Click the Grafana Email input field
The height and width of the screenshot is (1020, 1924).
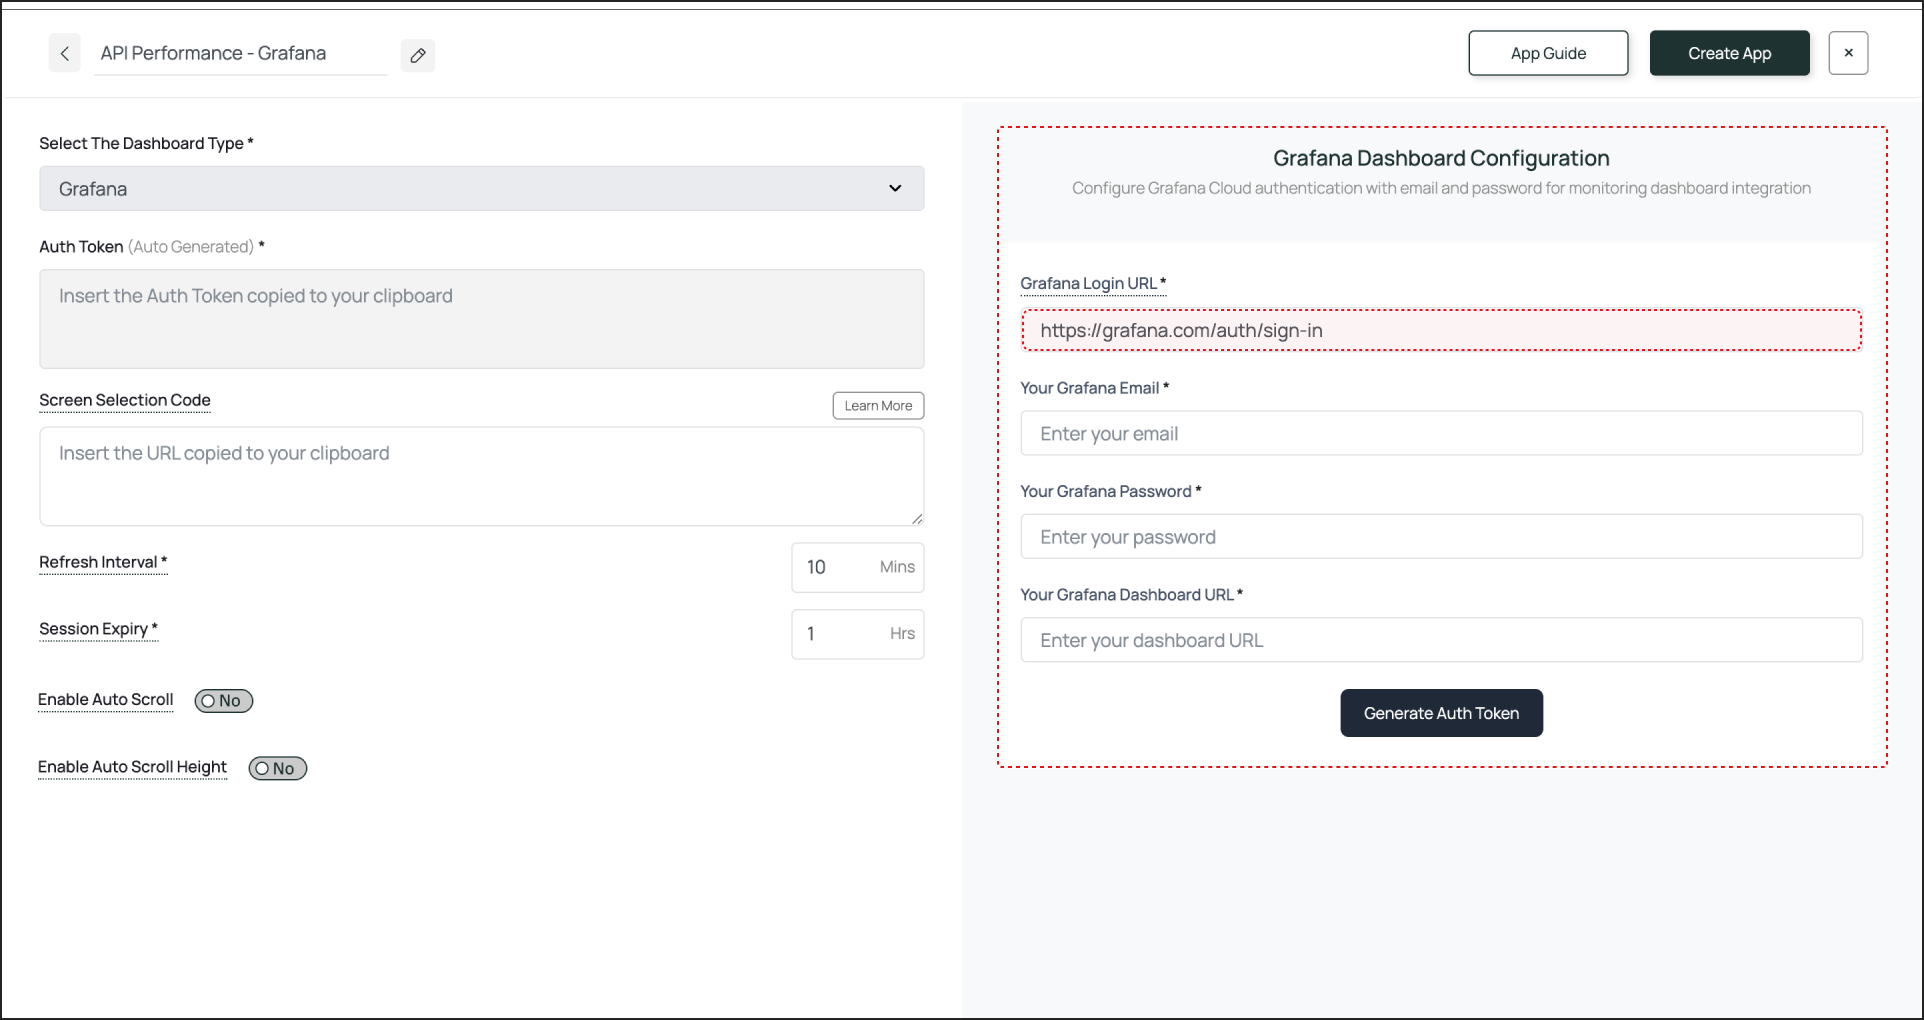coord(1440,434)
